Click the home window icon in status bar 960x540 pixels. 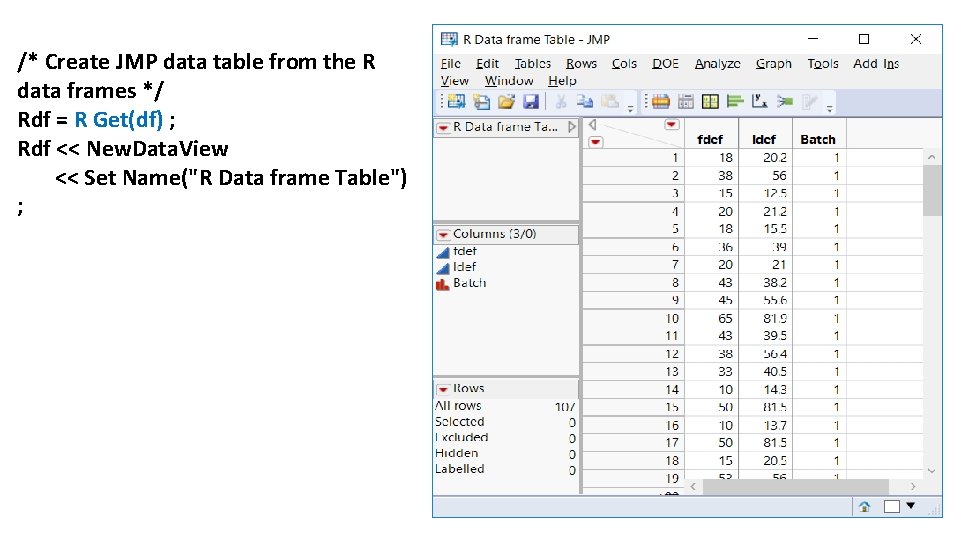tap(864, 506)
